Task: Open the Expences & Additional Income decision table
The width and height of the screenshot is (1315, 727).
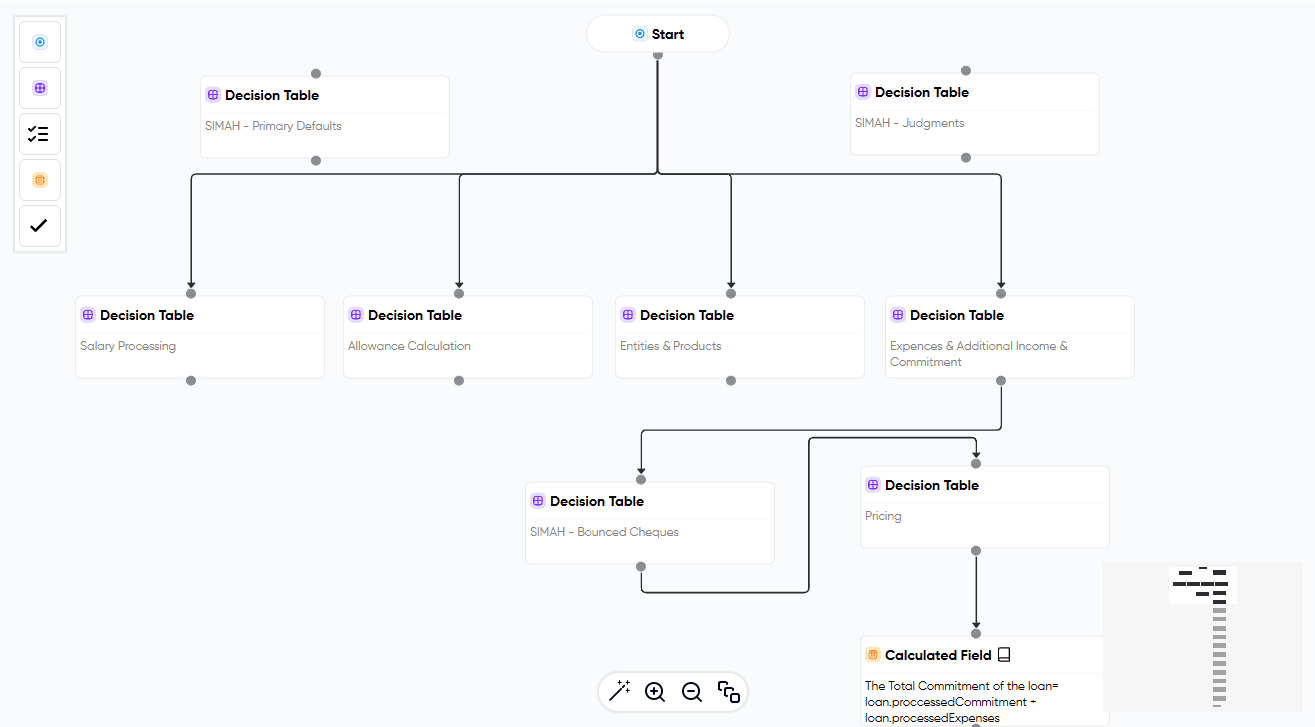Action: tap(1009, 336)
